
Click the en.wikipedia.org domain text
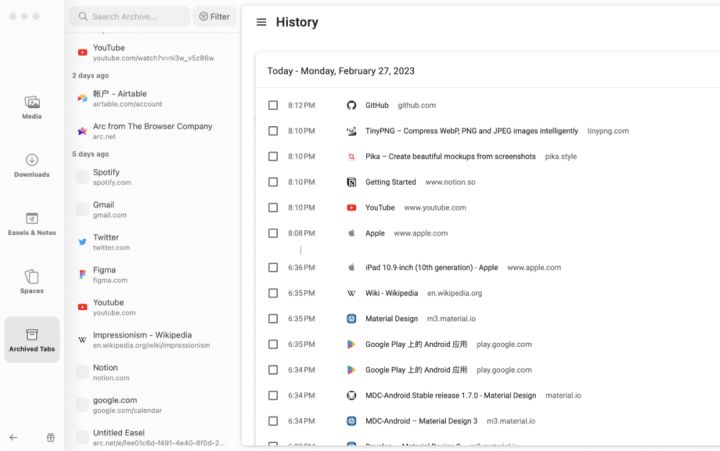click(x=455, y=293)
